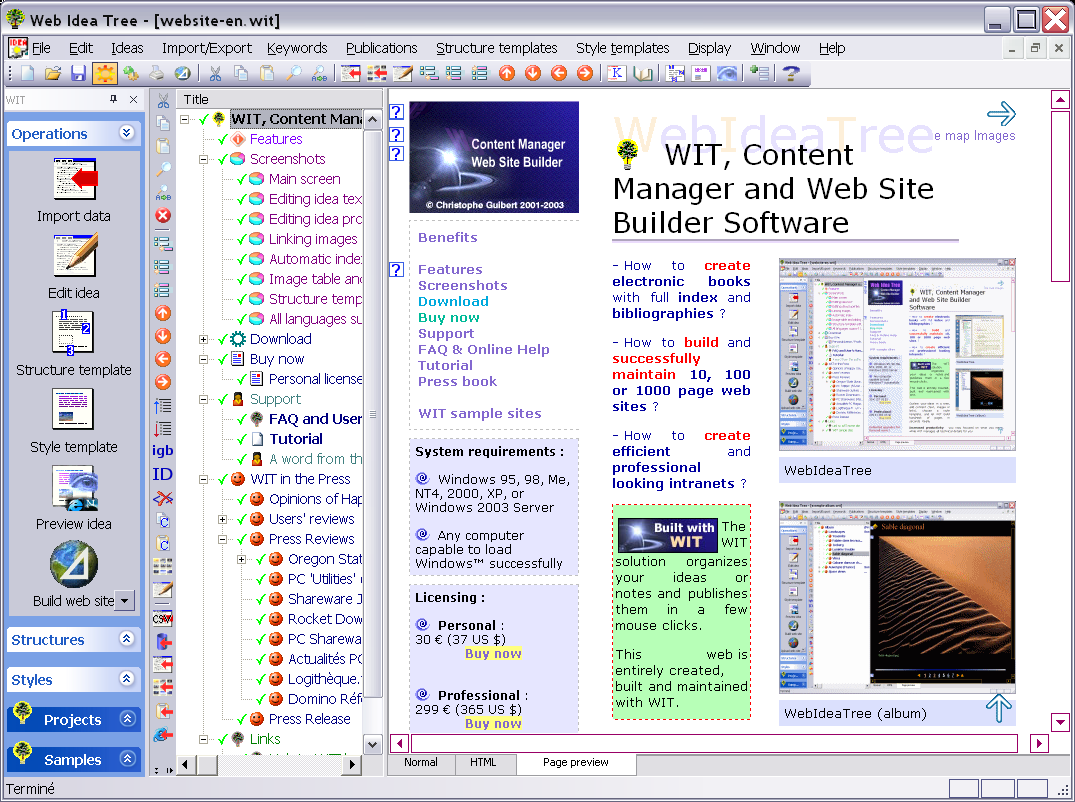Click the tree panel scroll down arrow
Screen dimensions: 1075x802
coord(372,744)
